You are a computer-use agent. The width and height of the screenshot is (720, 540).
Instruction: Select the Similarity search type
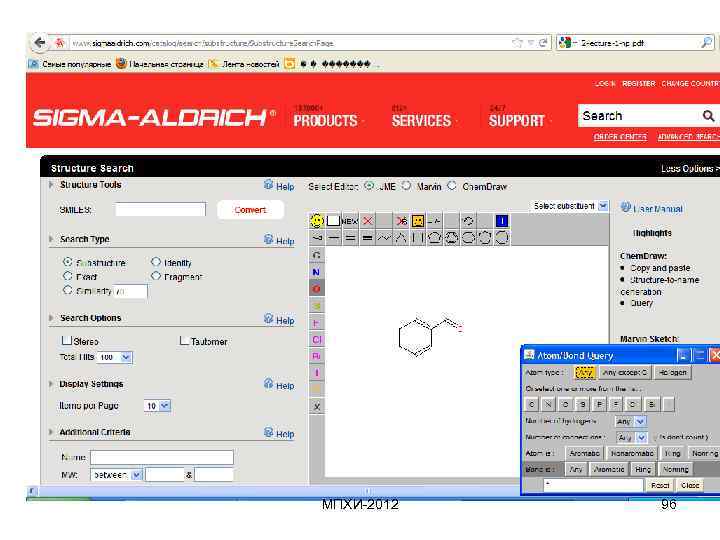click(x=68, y=290)
